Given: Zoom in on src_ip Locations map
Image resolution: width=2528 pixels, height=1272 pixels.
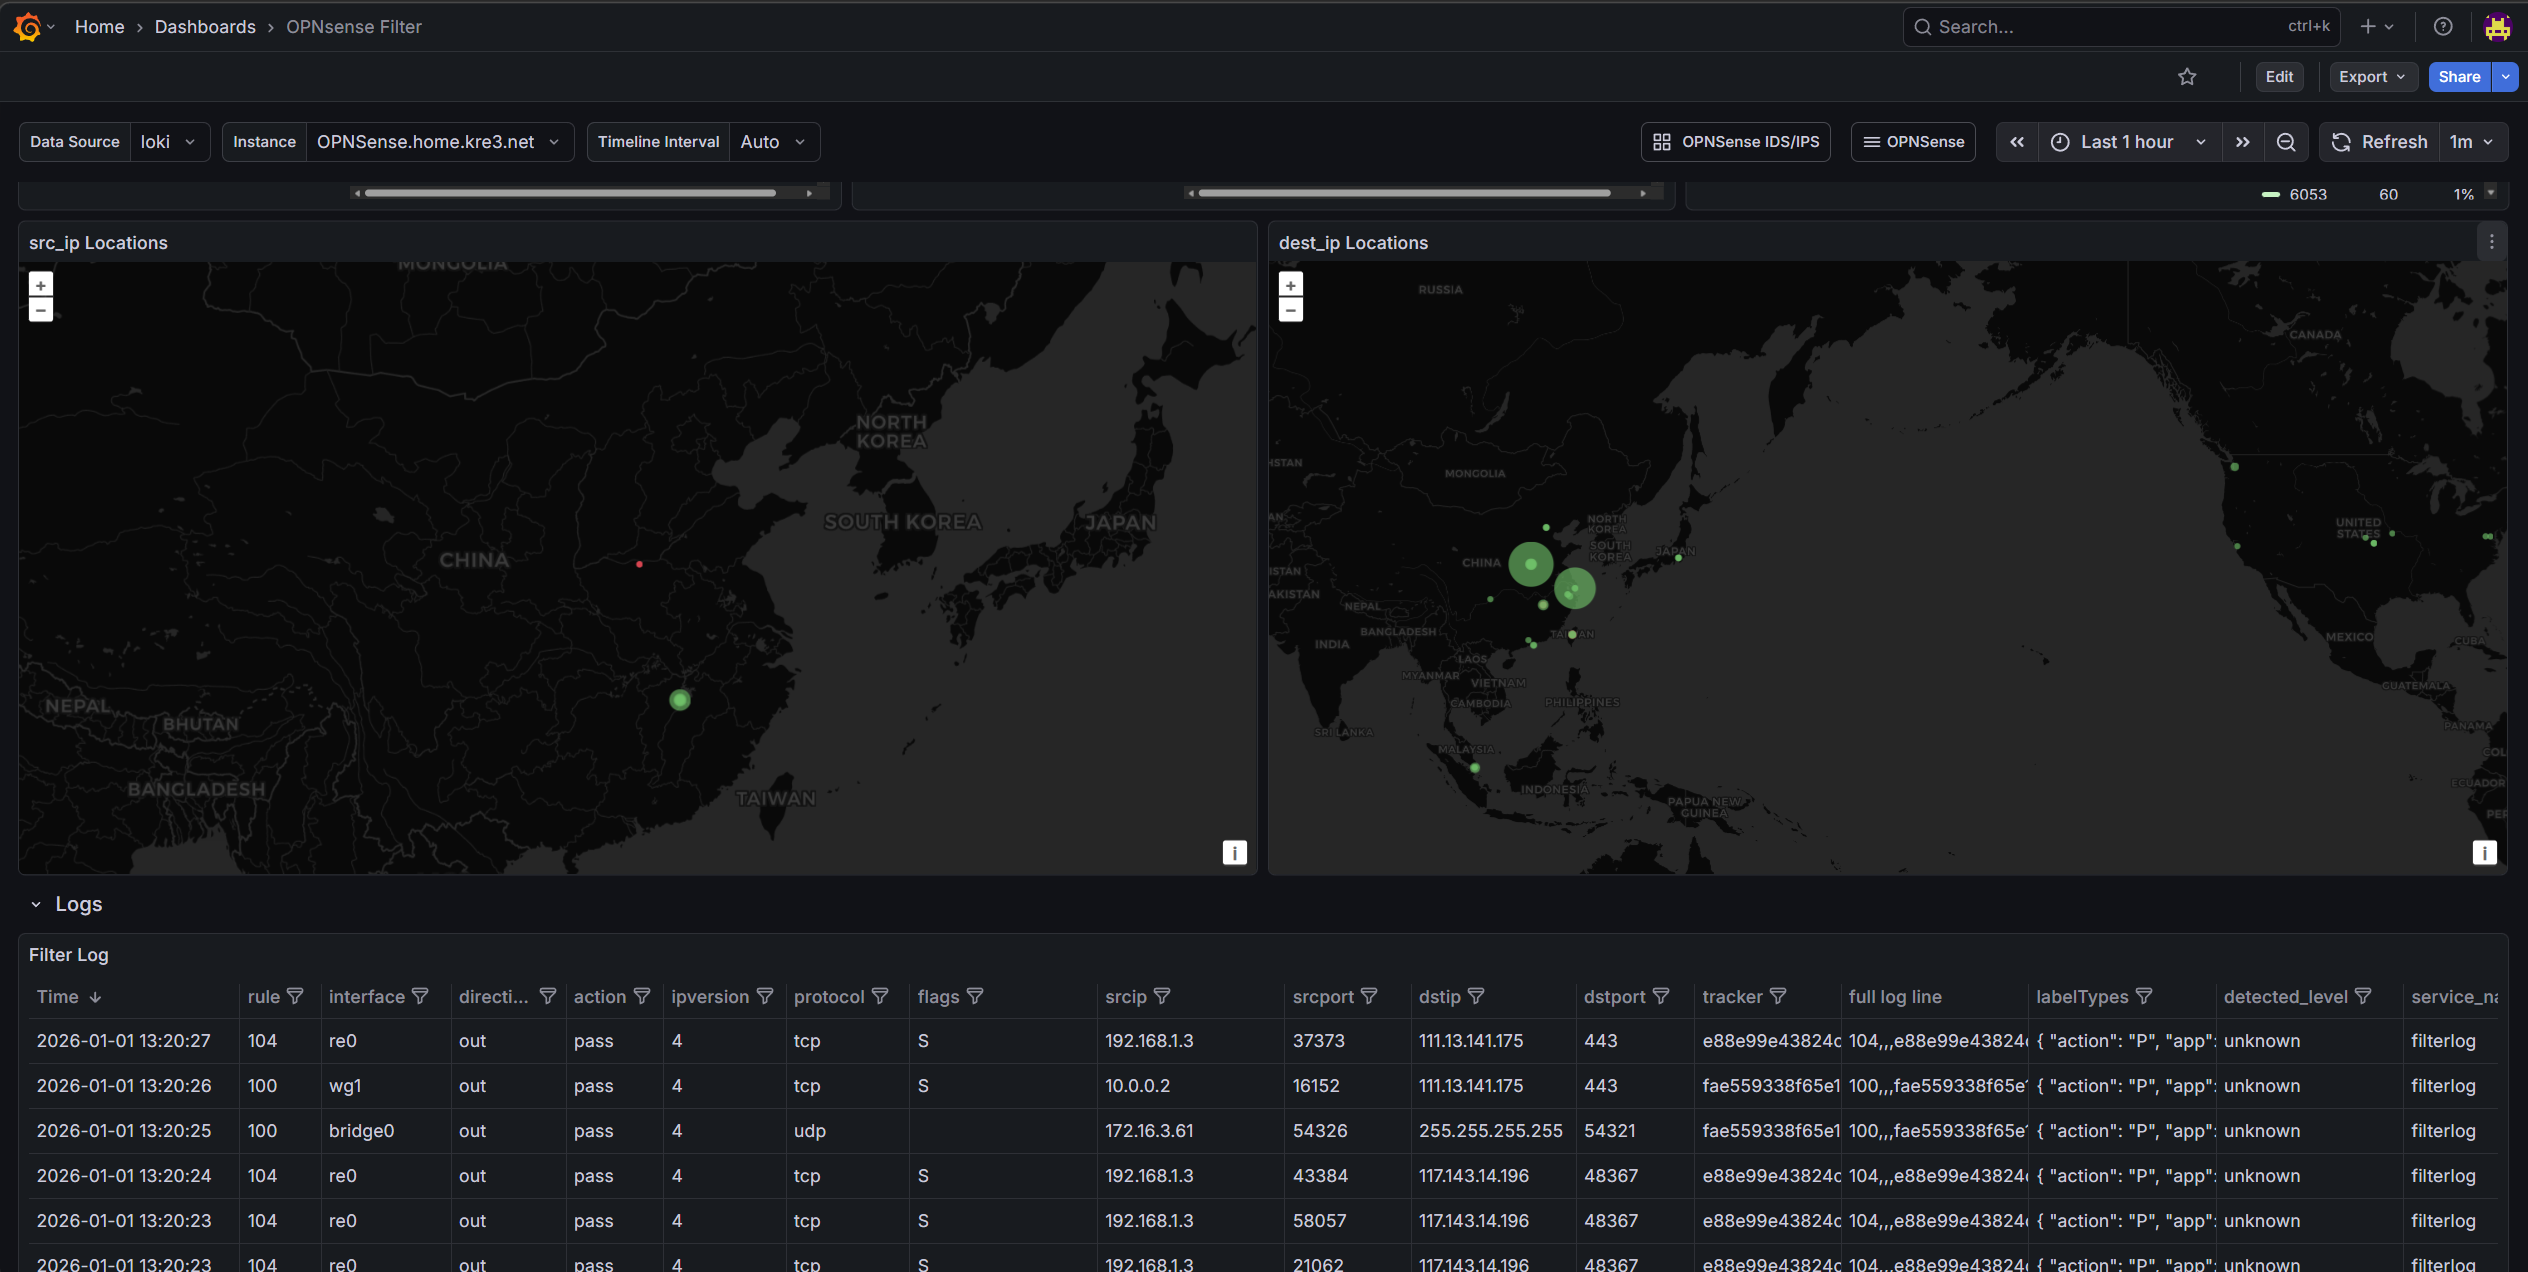Looking at the screenshot, I should coord(41,285).
